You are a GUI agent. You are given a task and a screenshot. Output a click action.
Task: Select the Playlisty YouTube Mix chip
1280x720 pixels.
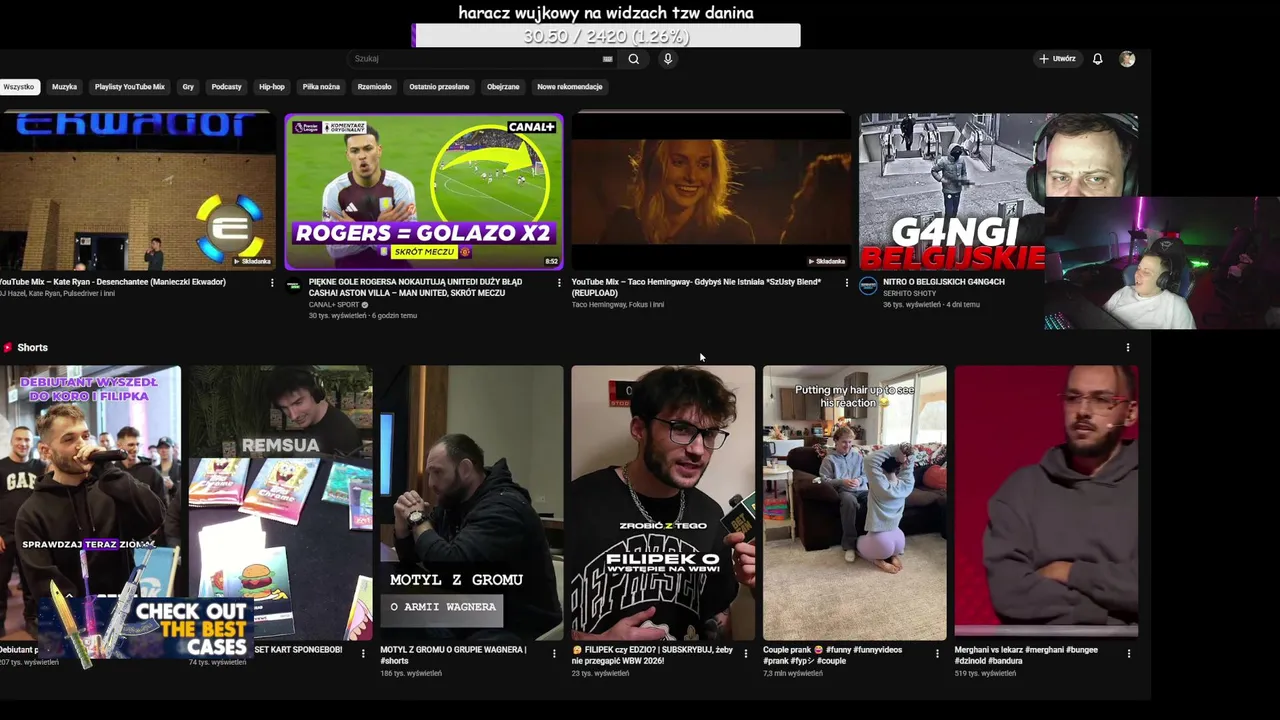(129, 87)
